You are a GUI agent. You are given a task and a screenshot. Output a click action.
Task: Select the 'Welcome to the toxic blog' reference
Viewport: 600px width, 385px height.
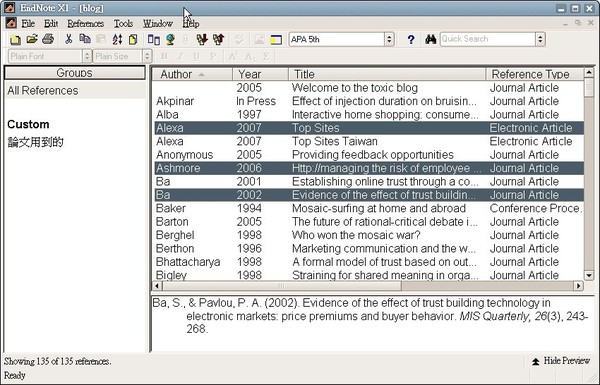click(369, 88)
